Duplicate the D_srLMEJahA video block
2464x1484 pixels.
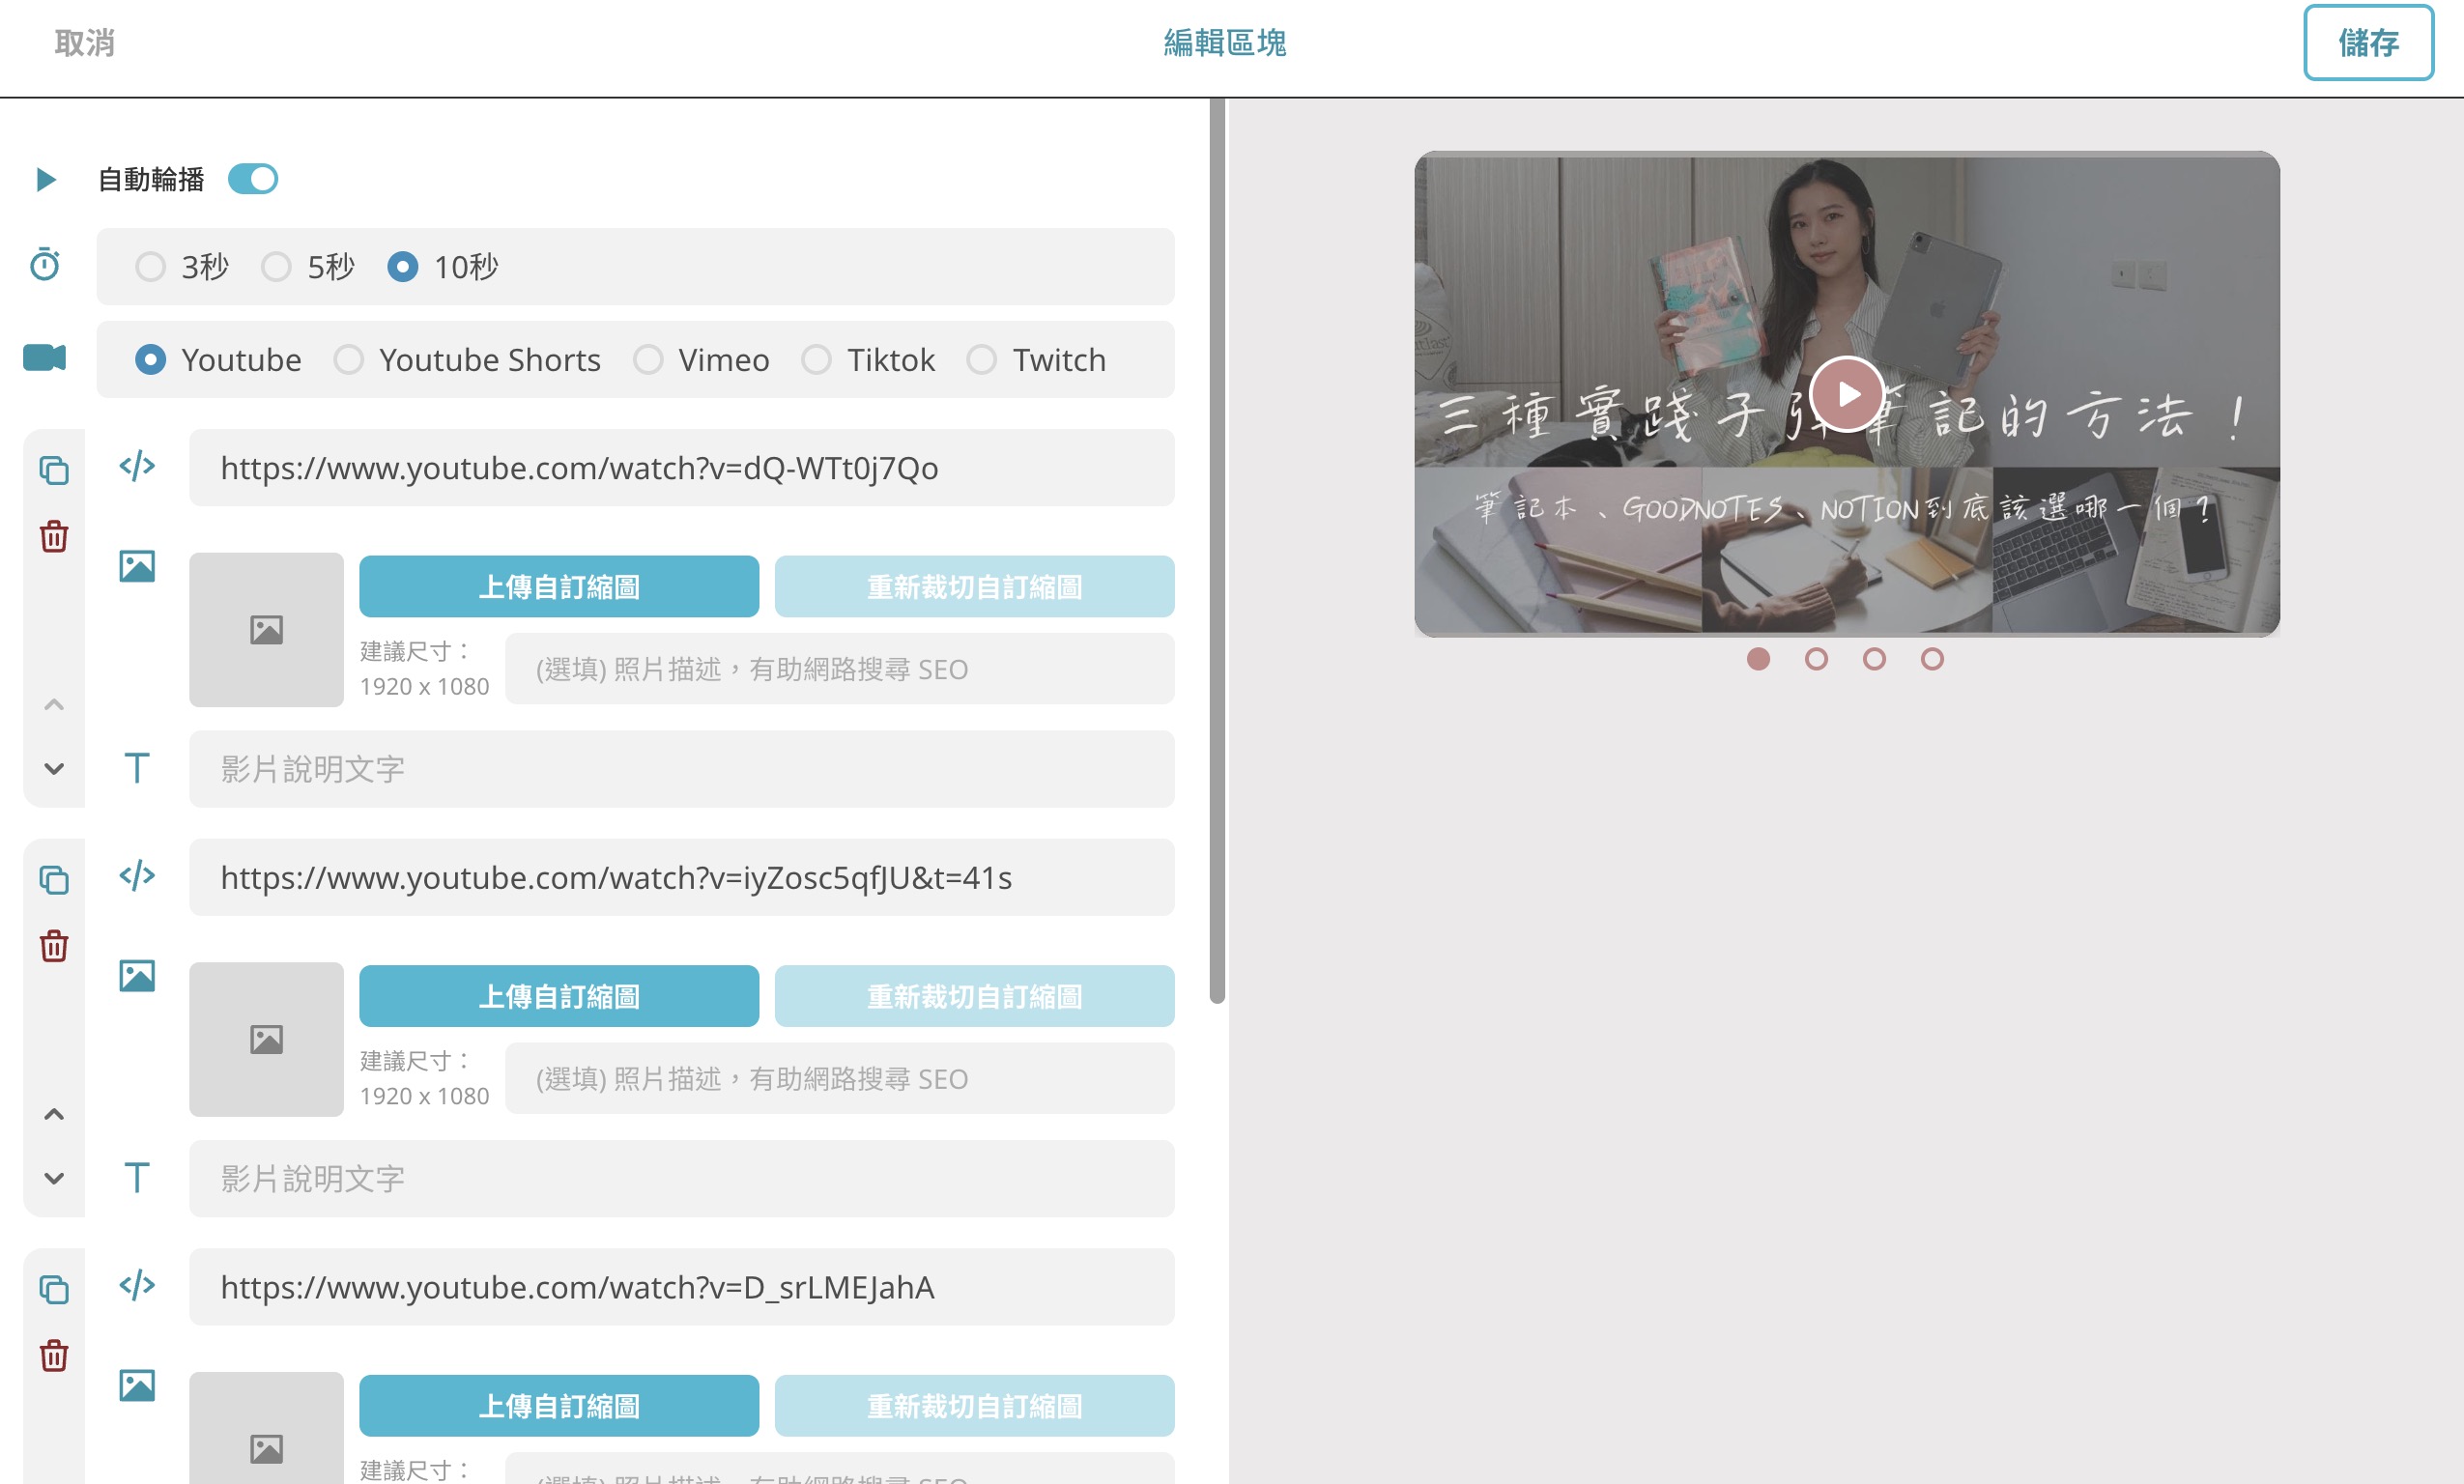pos(54,1289)
